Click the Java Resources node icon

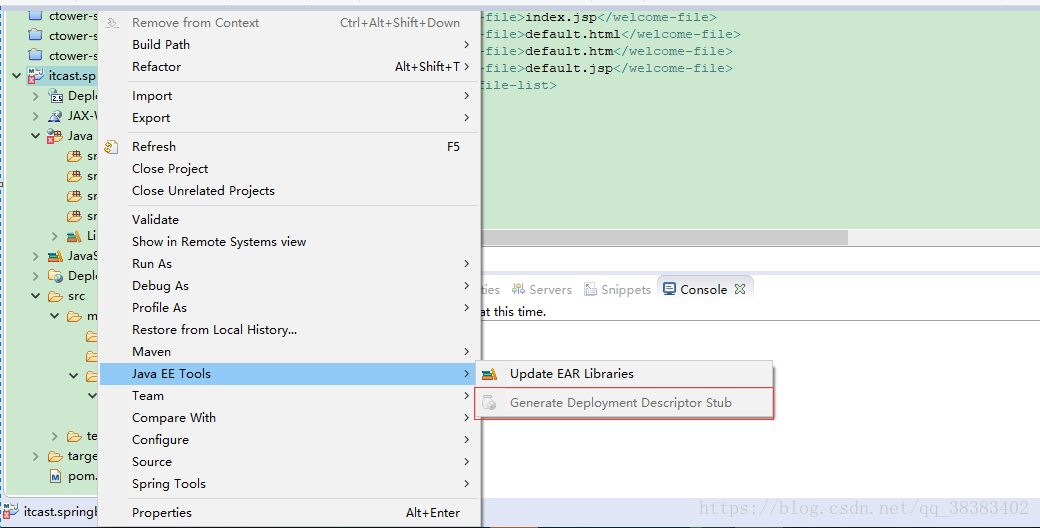tap(55, 136)
